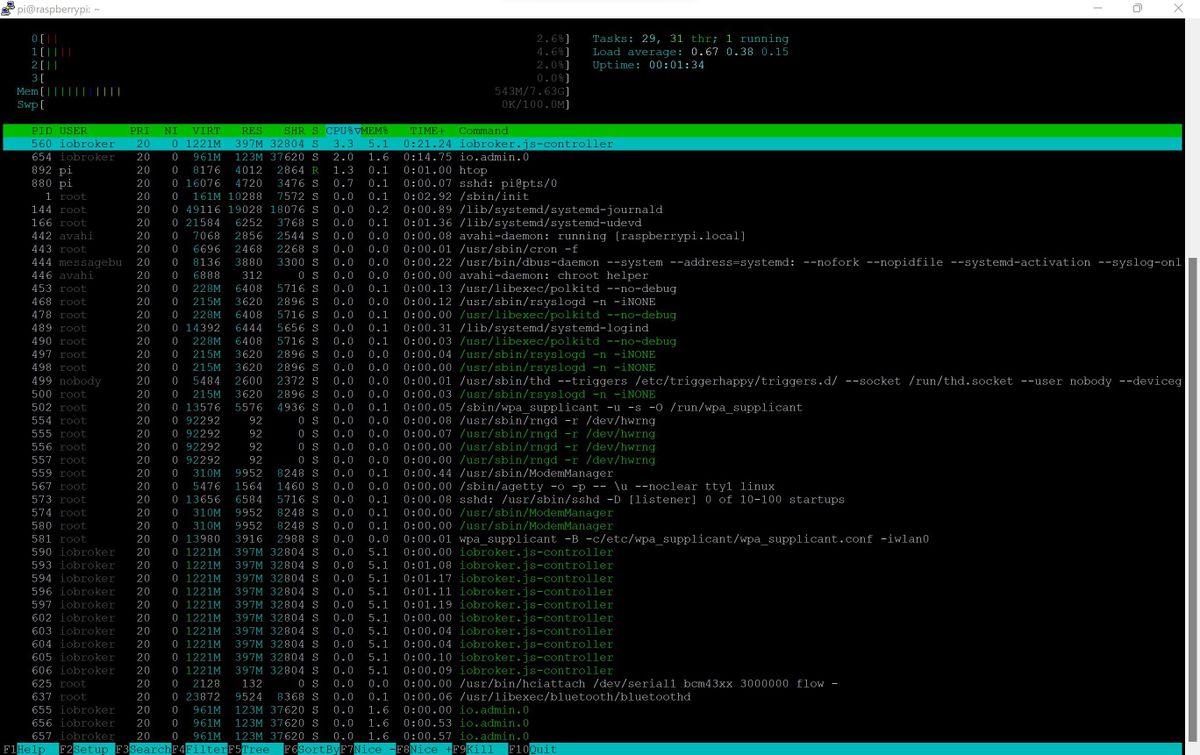Click the Tasks summary line
1200x755 pixels.
click(690, 39)
